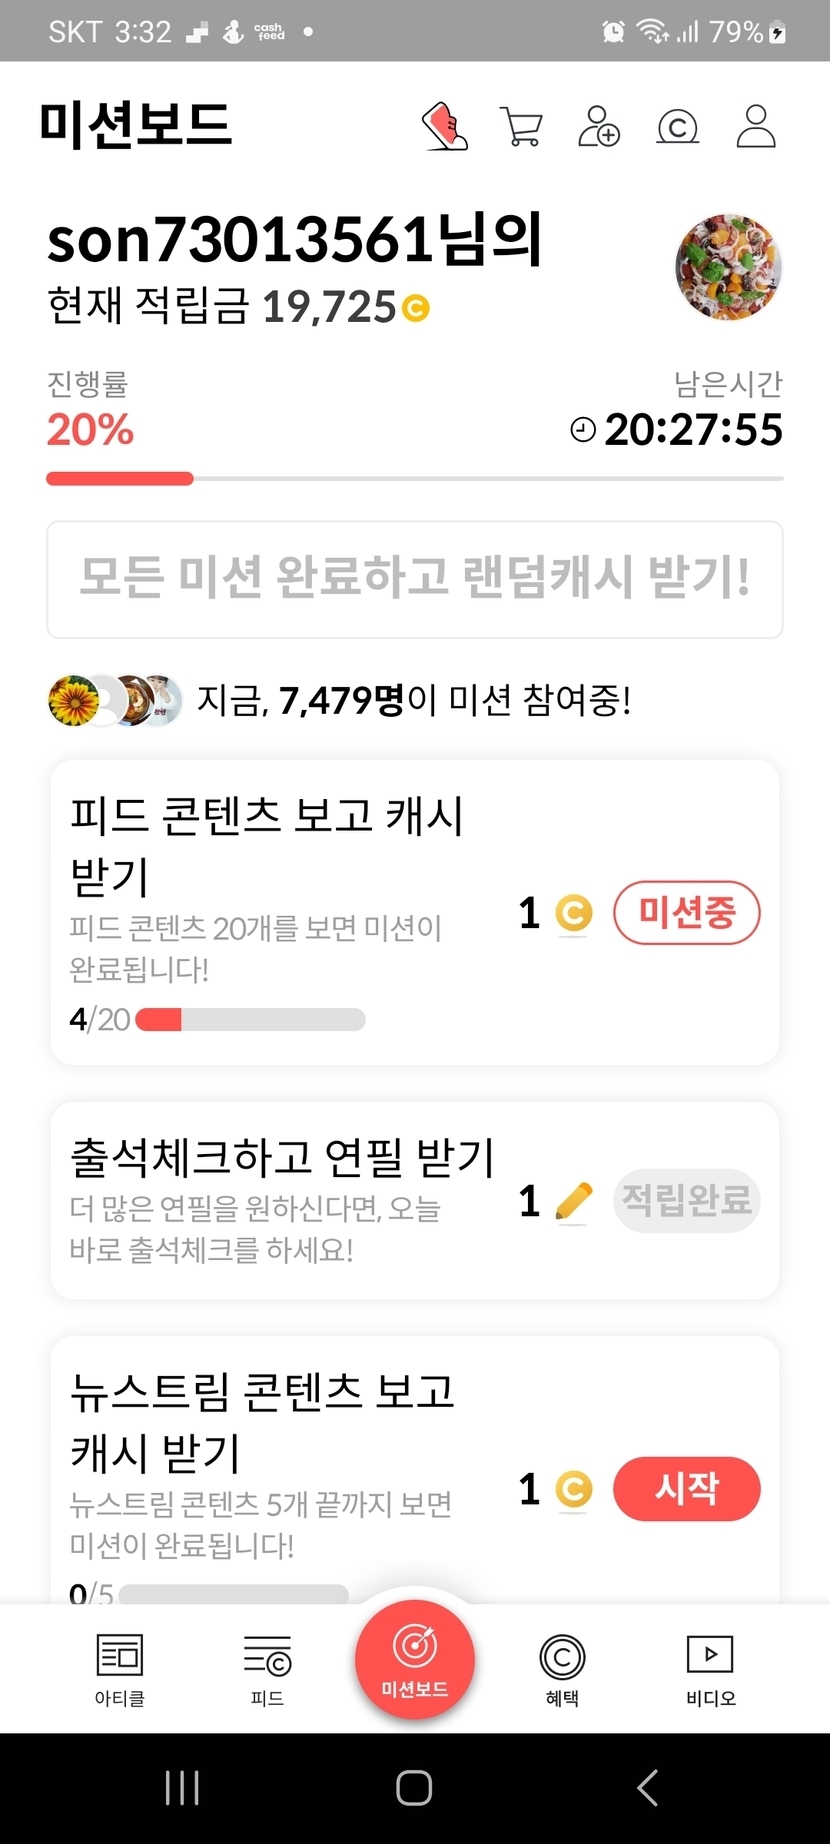
Task: Tap the 미션중 button for feed mission
Action: (x=686, y=912)
